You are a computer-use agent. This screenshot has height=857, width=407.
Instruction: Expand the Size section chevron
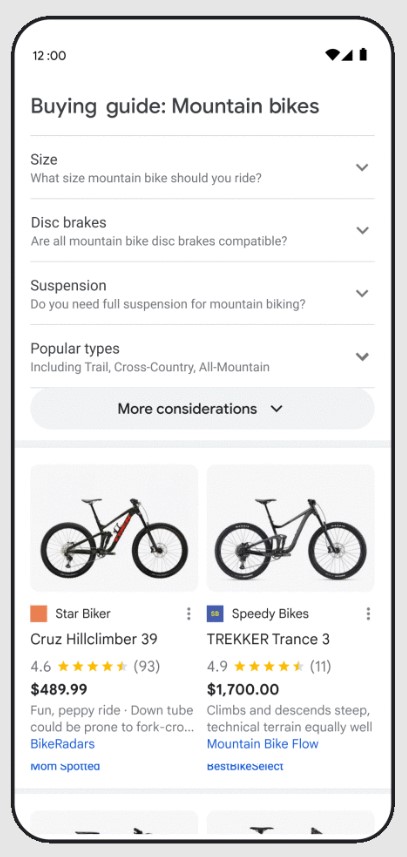362,167
